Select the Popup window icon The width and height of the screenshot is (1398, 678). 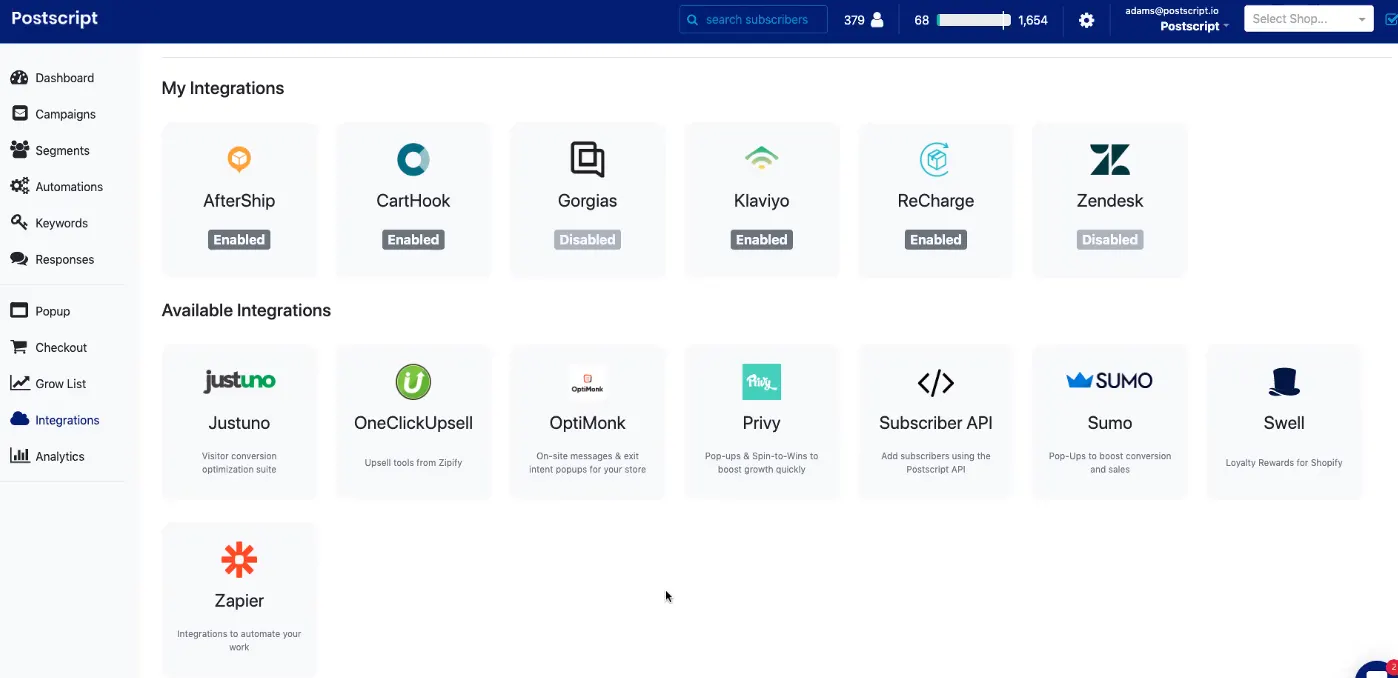click(18, 311)
